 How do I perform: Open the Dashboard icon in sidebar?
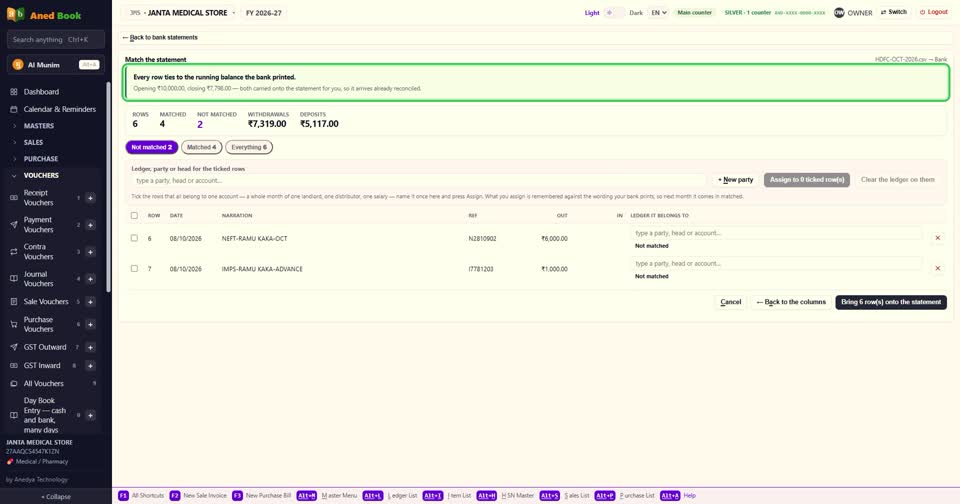(x=13, y=92)
